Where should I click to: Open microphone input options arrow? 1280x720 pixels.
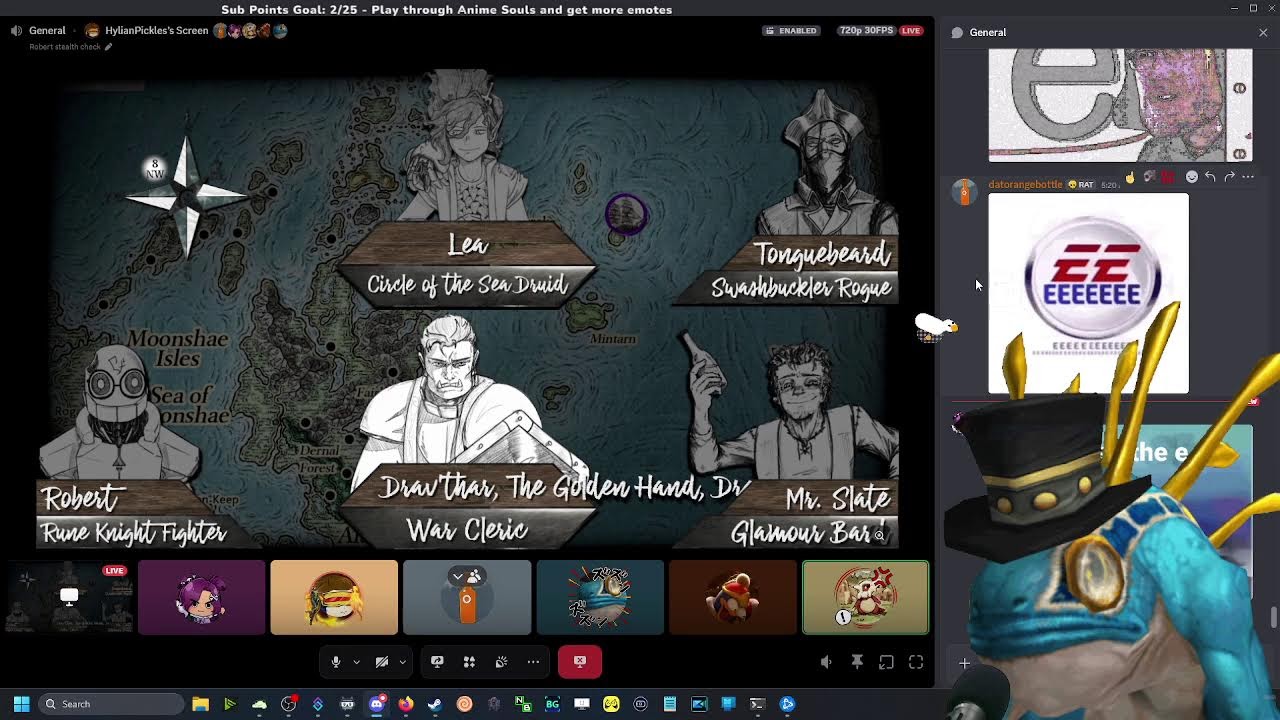point(356,662)
